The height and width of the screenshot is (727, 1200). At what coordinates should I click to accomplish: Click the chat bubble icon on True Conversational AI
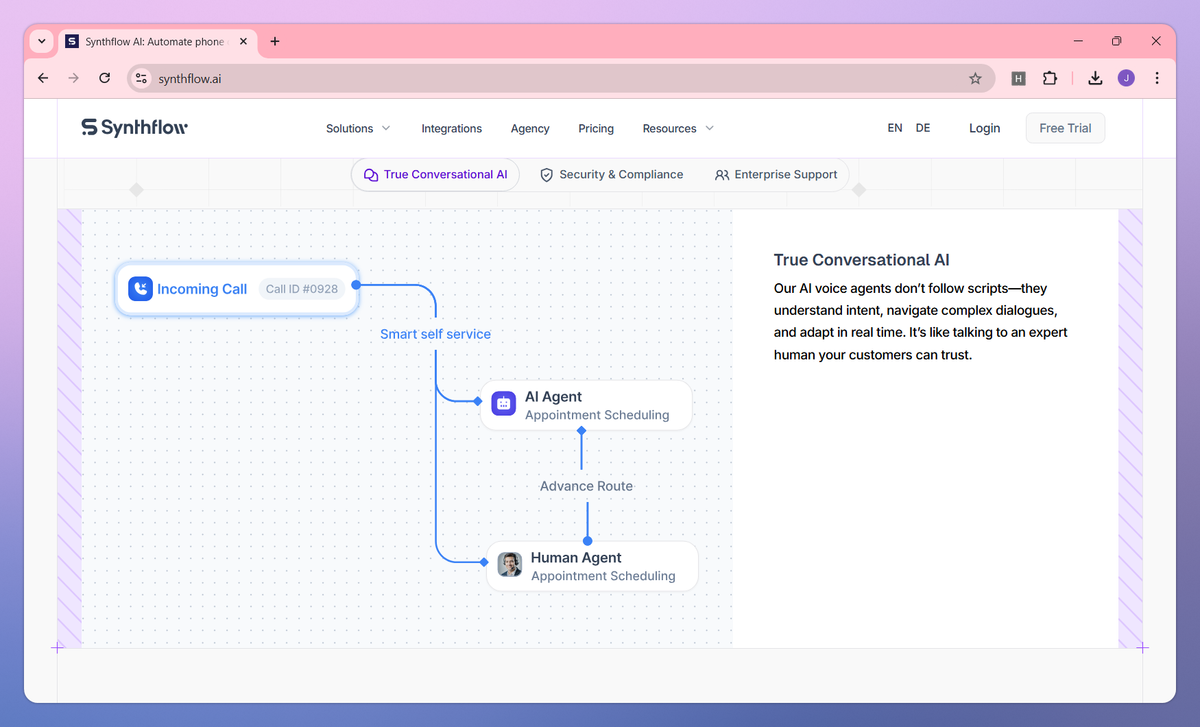370,174
